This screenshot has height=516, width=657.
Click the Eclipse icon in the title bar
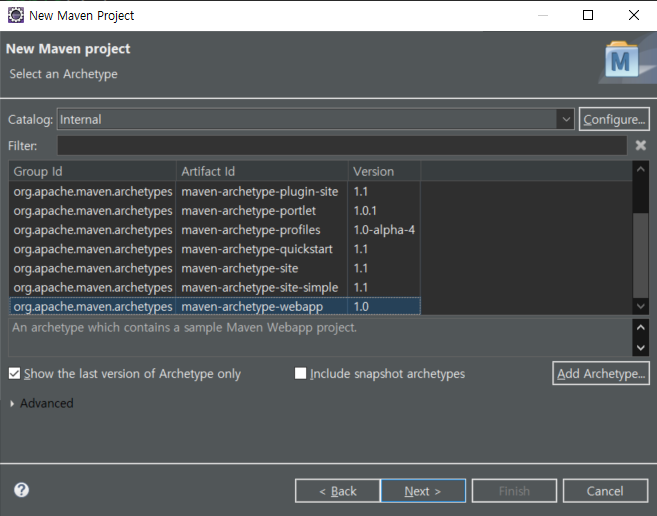[16, 15]
